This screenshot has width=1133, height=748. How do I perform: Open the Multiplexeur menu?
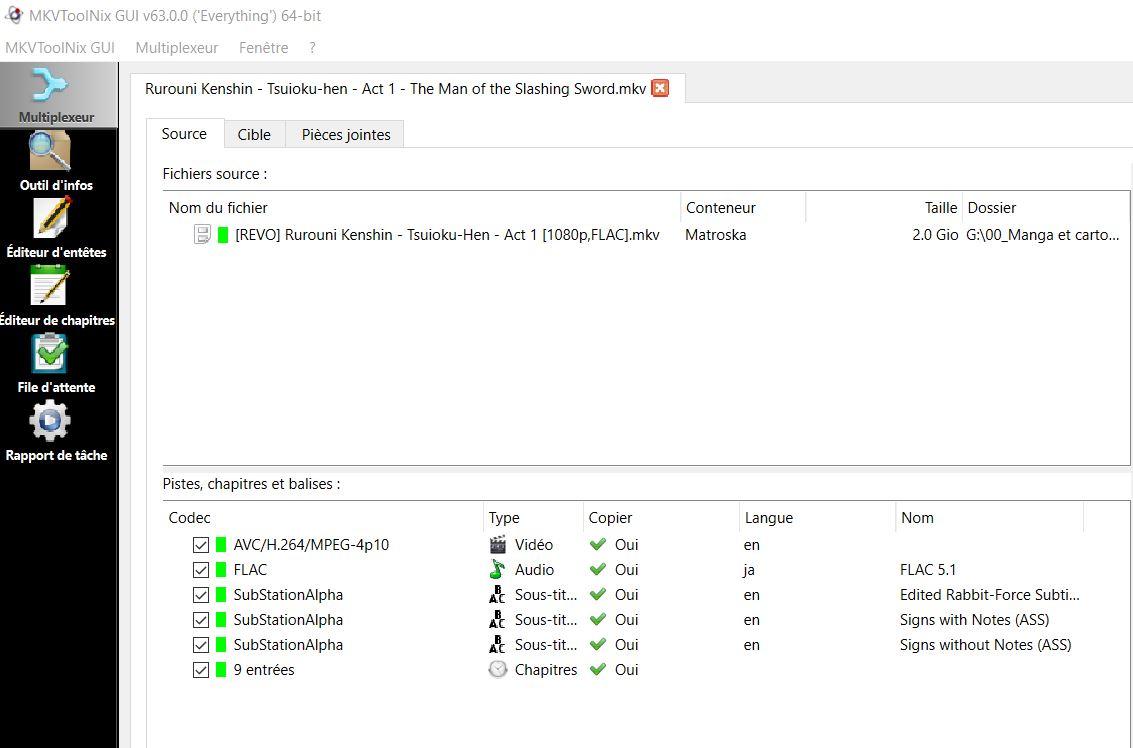tap(177, 48)
